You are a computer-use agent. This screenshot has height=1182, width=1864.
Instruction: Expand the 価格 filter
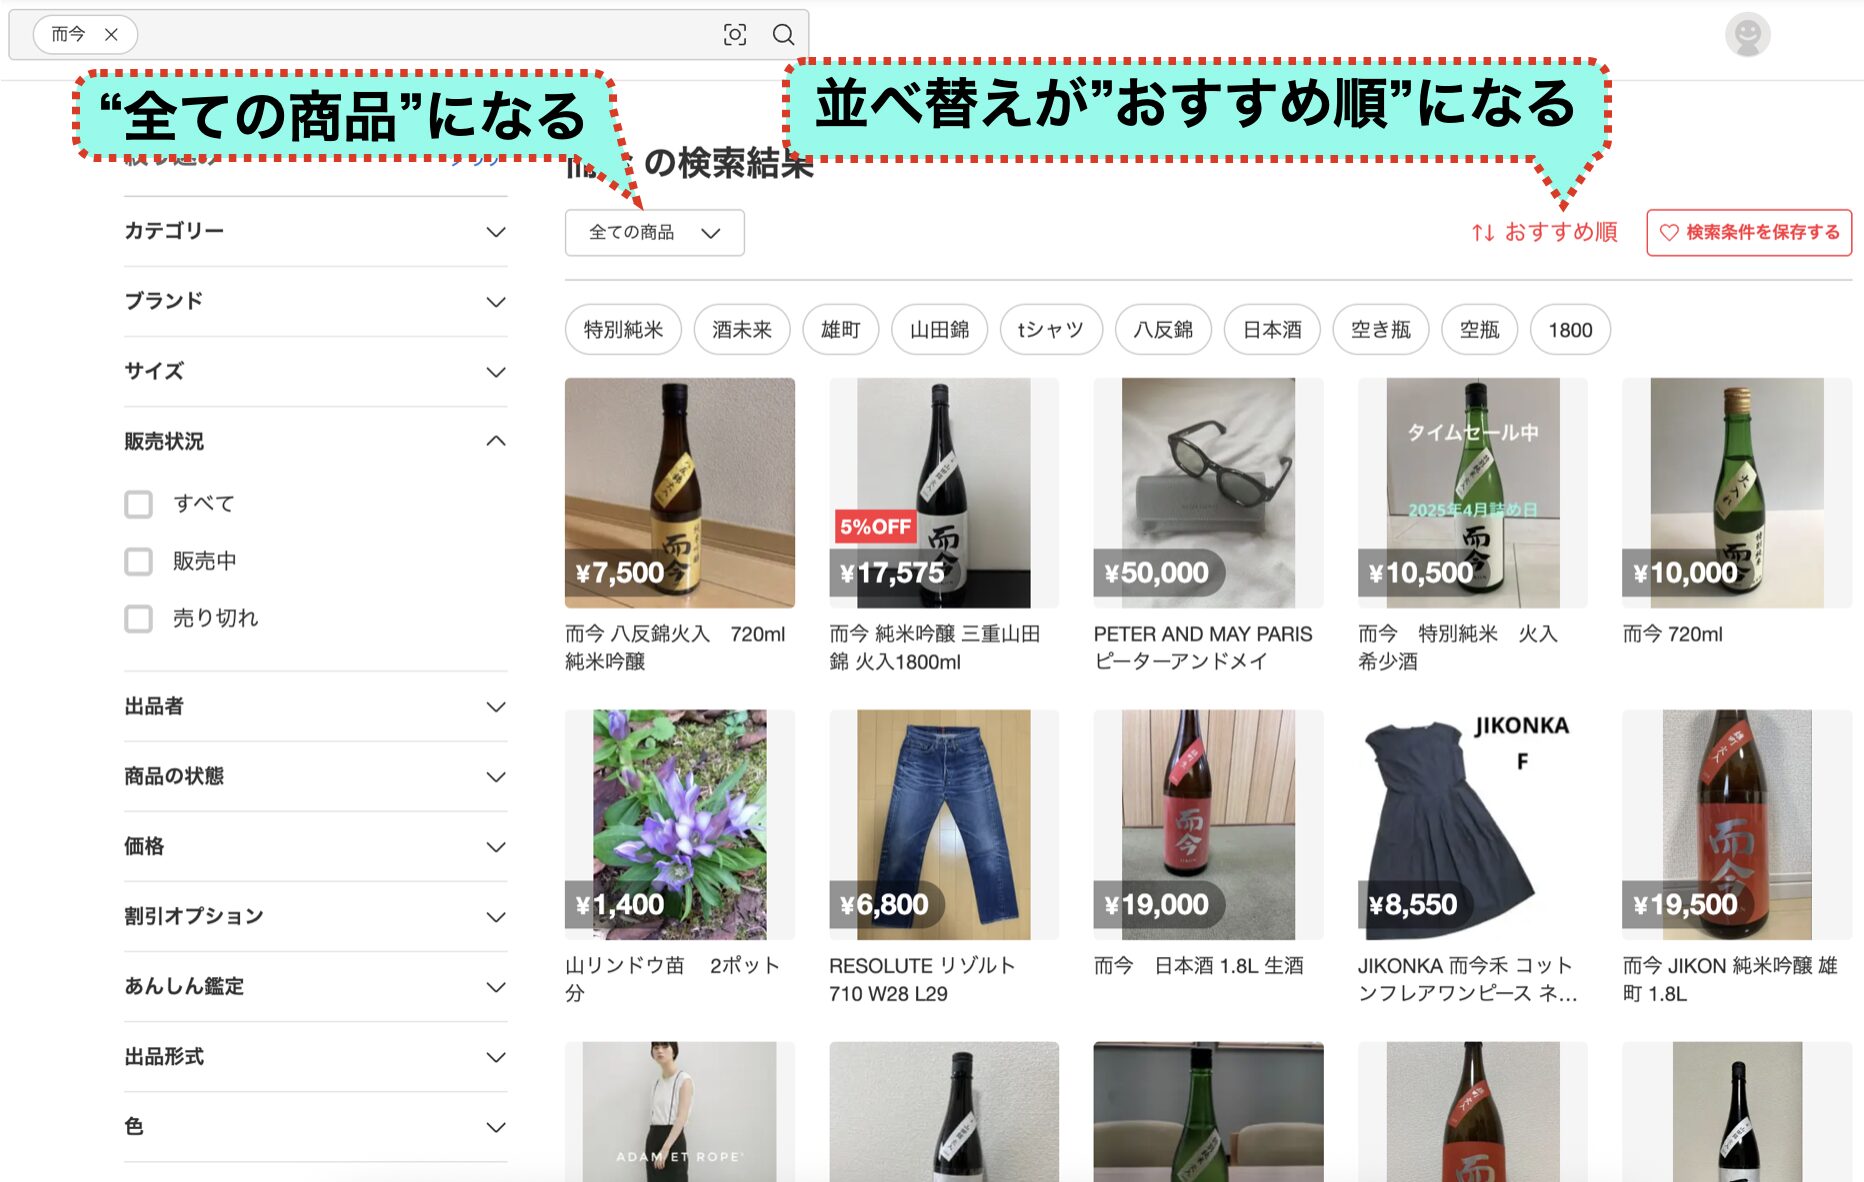(x=315, y=847)
